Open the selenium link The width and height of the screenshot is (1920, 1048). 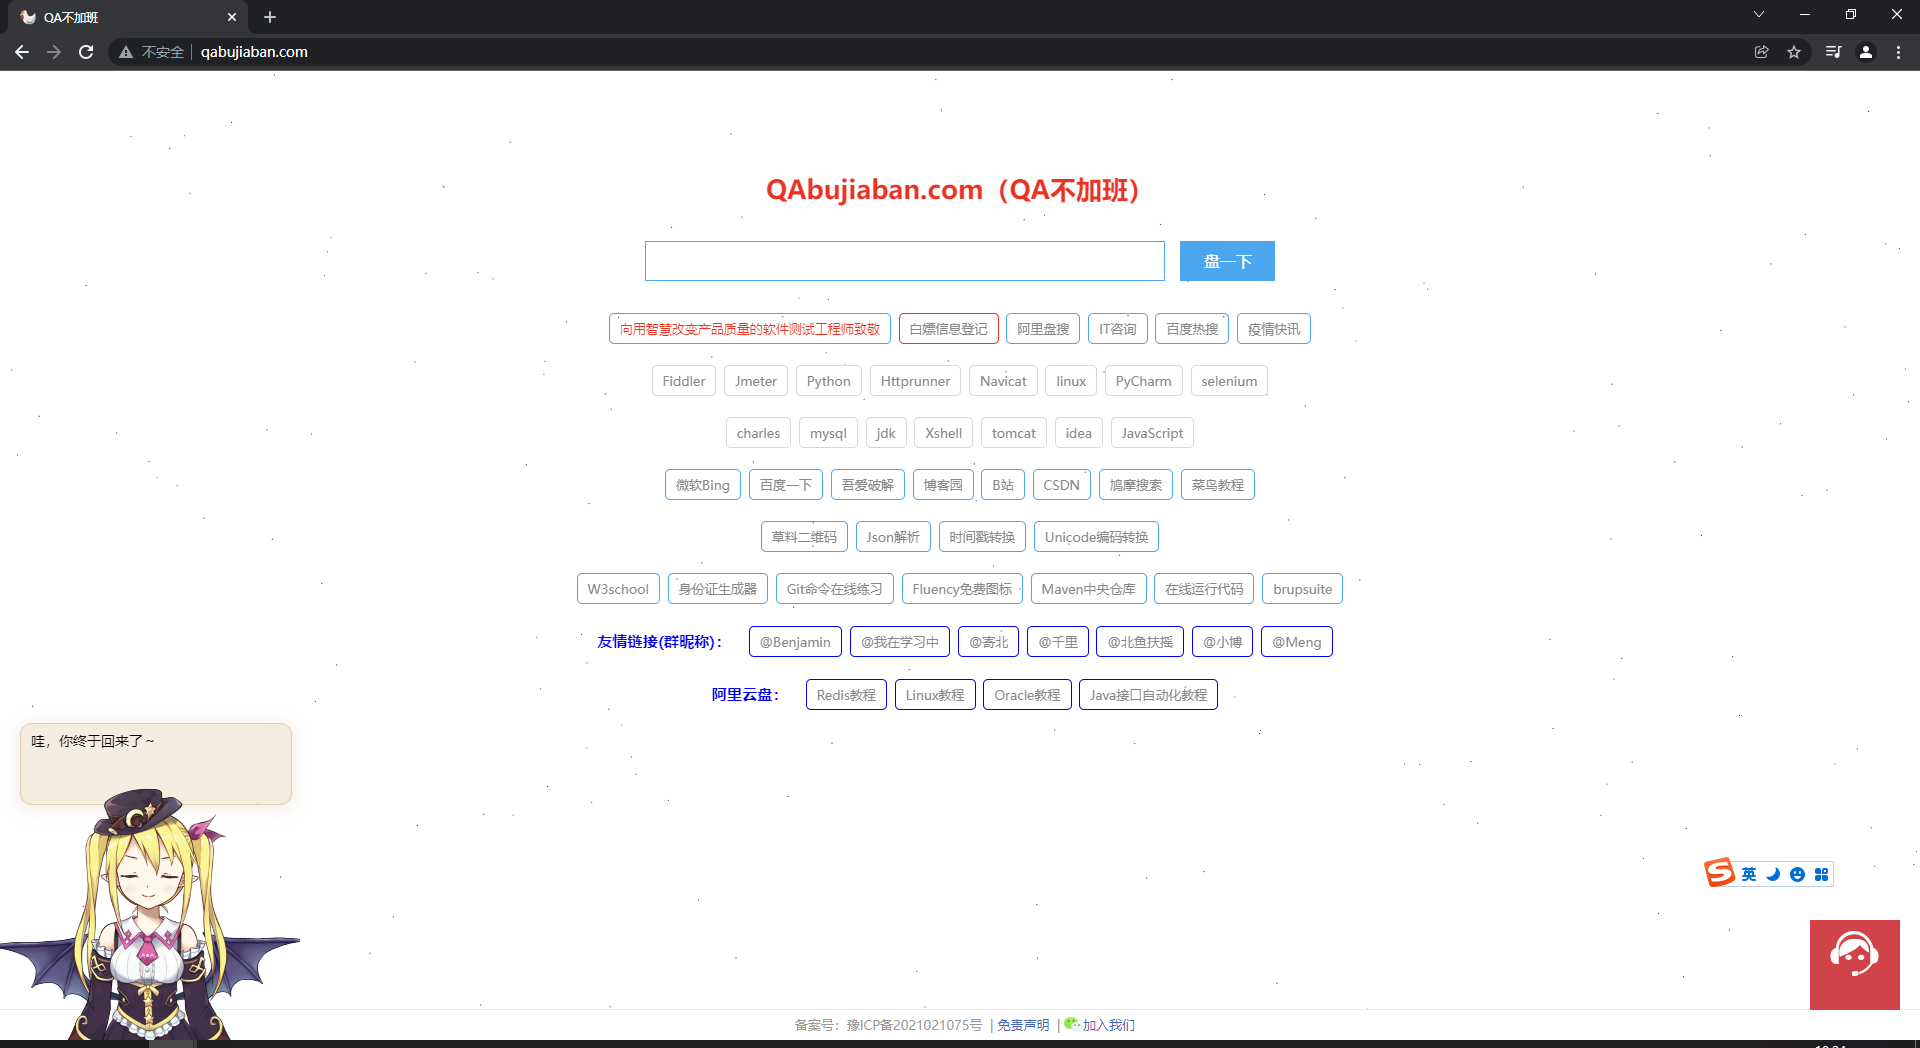(1229, 381)
